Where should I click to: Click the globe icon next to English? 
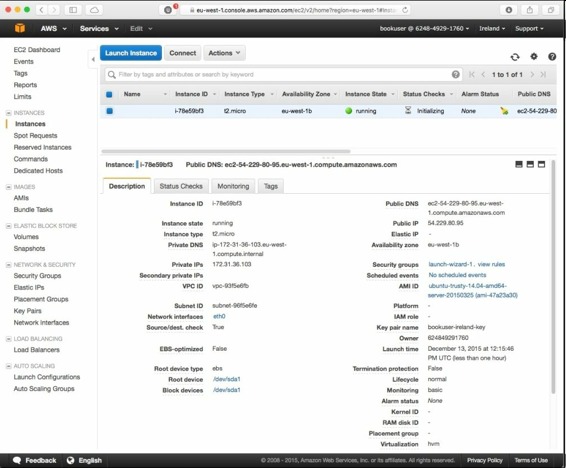coord(70,460)
